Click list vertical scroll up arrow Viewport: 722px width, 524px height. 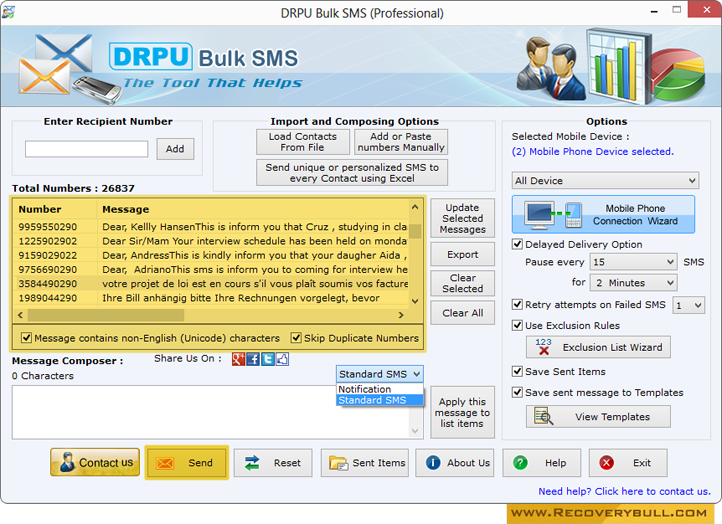click(415, 207)
